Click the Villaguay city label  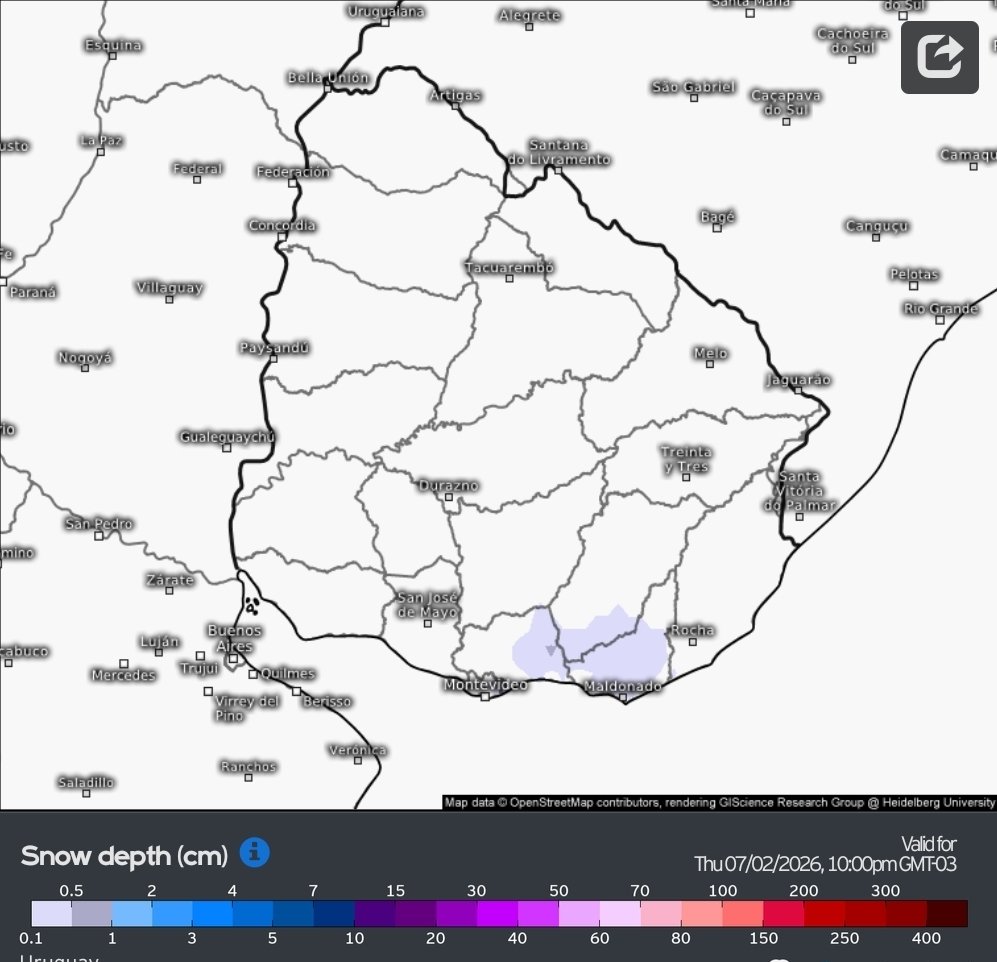169,287
